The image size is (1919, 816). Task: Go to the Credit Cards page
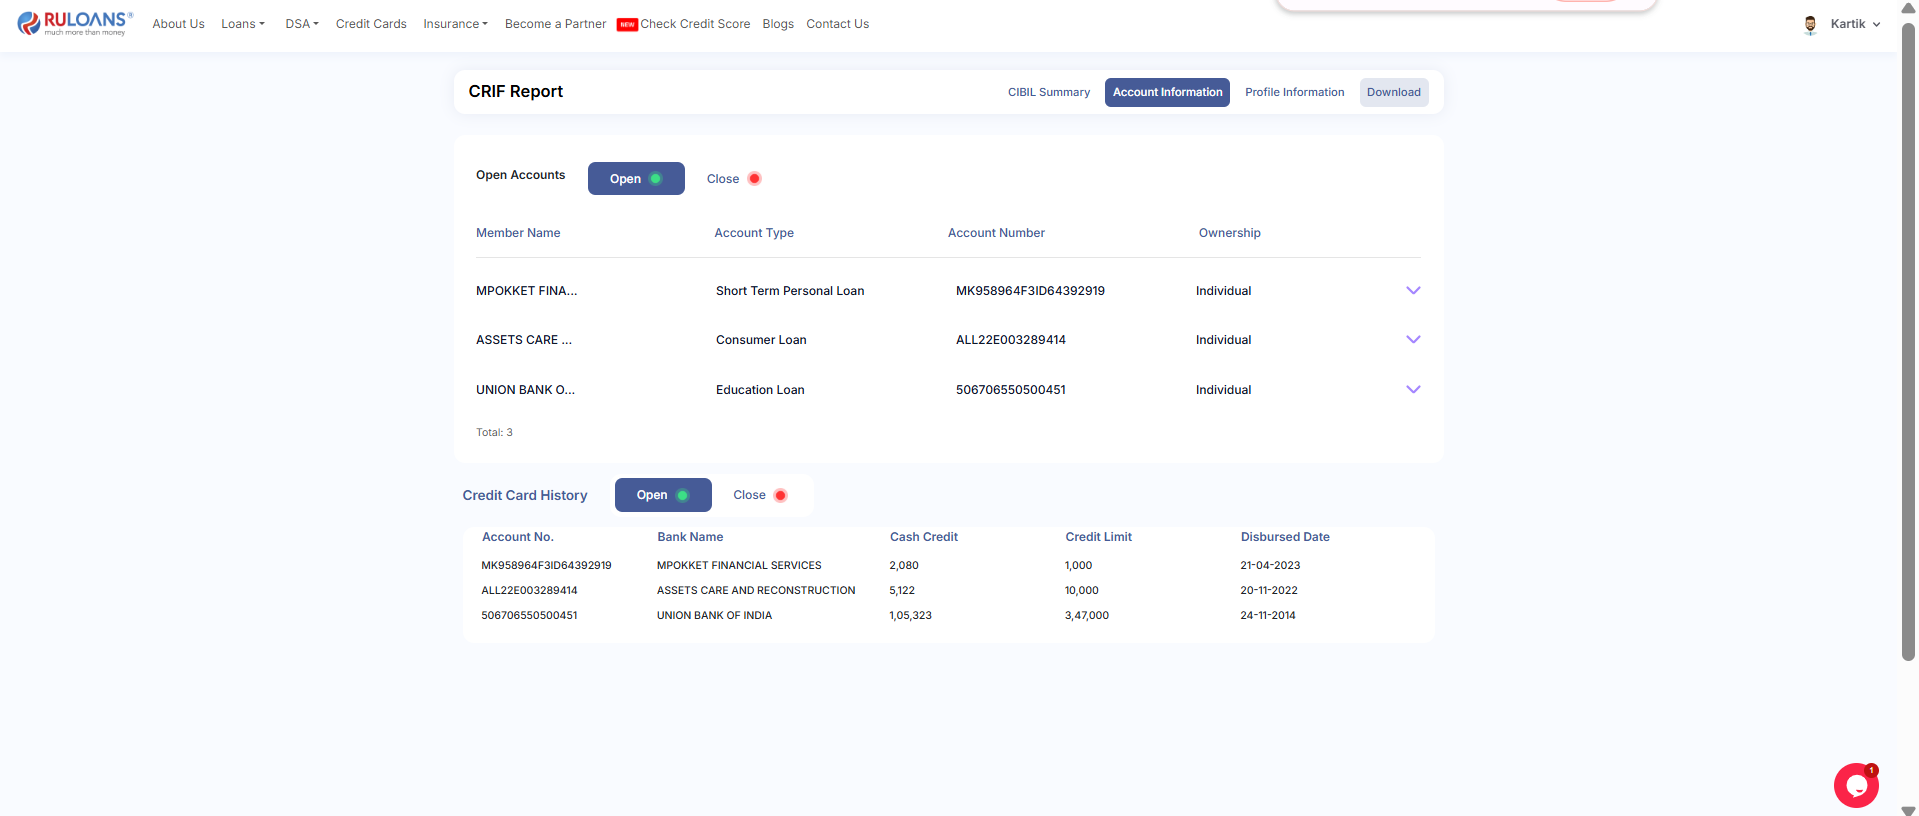click(x=371, y=24)
